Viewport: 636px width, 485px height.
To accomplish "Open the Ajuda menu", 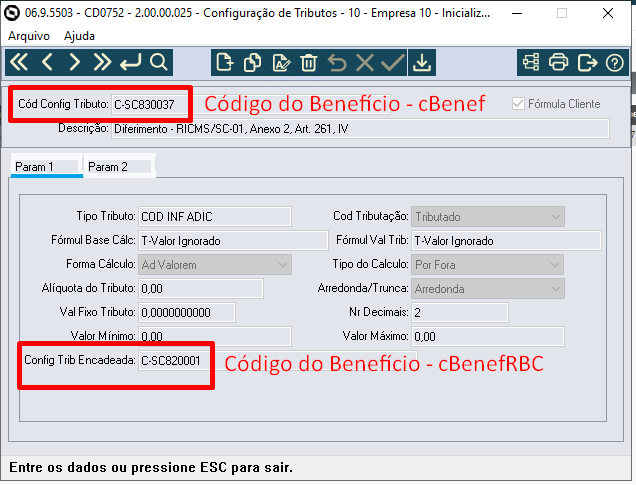I will (x=80, y=36).
